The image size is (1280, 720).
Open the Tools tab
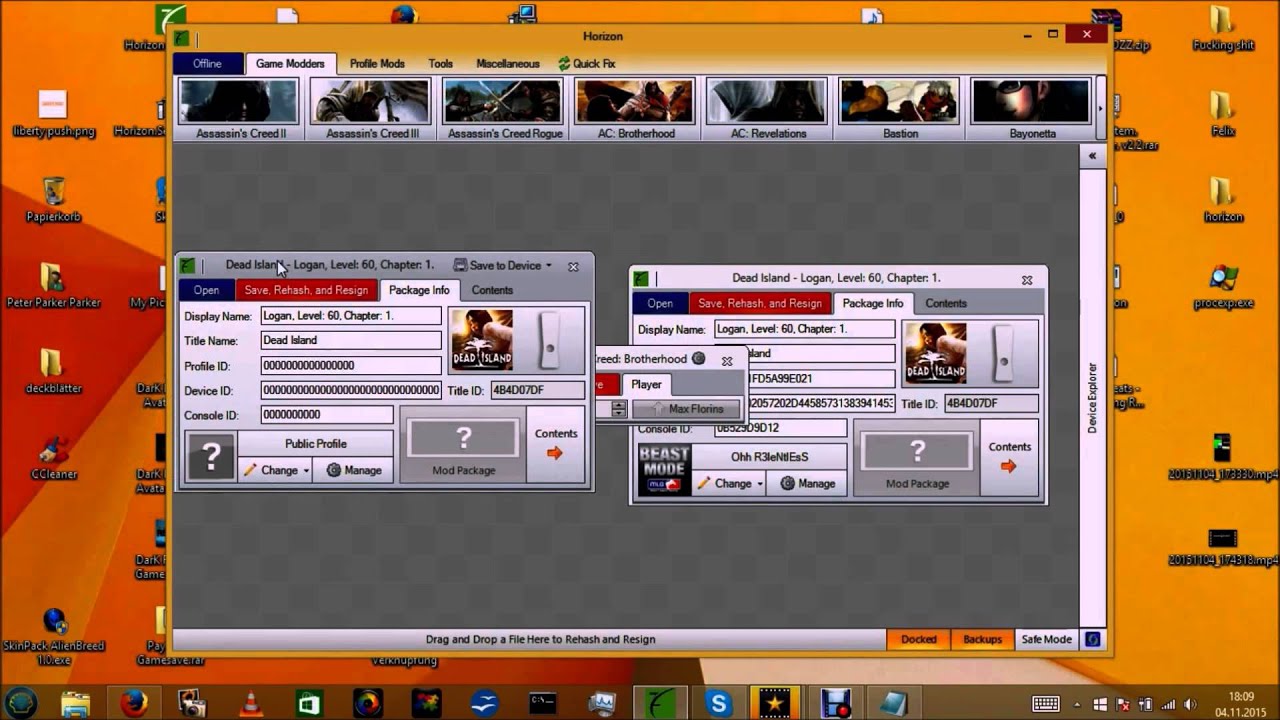click(x=441, y=63)
